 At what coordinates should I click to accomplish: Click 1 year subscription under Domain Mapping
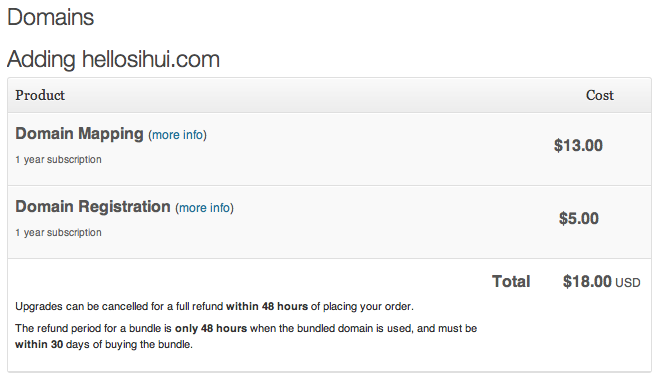point(59,159)
